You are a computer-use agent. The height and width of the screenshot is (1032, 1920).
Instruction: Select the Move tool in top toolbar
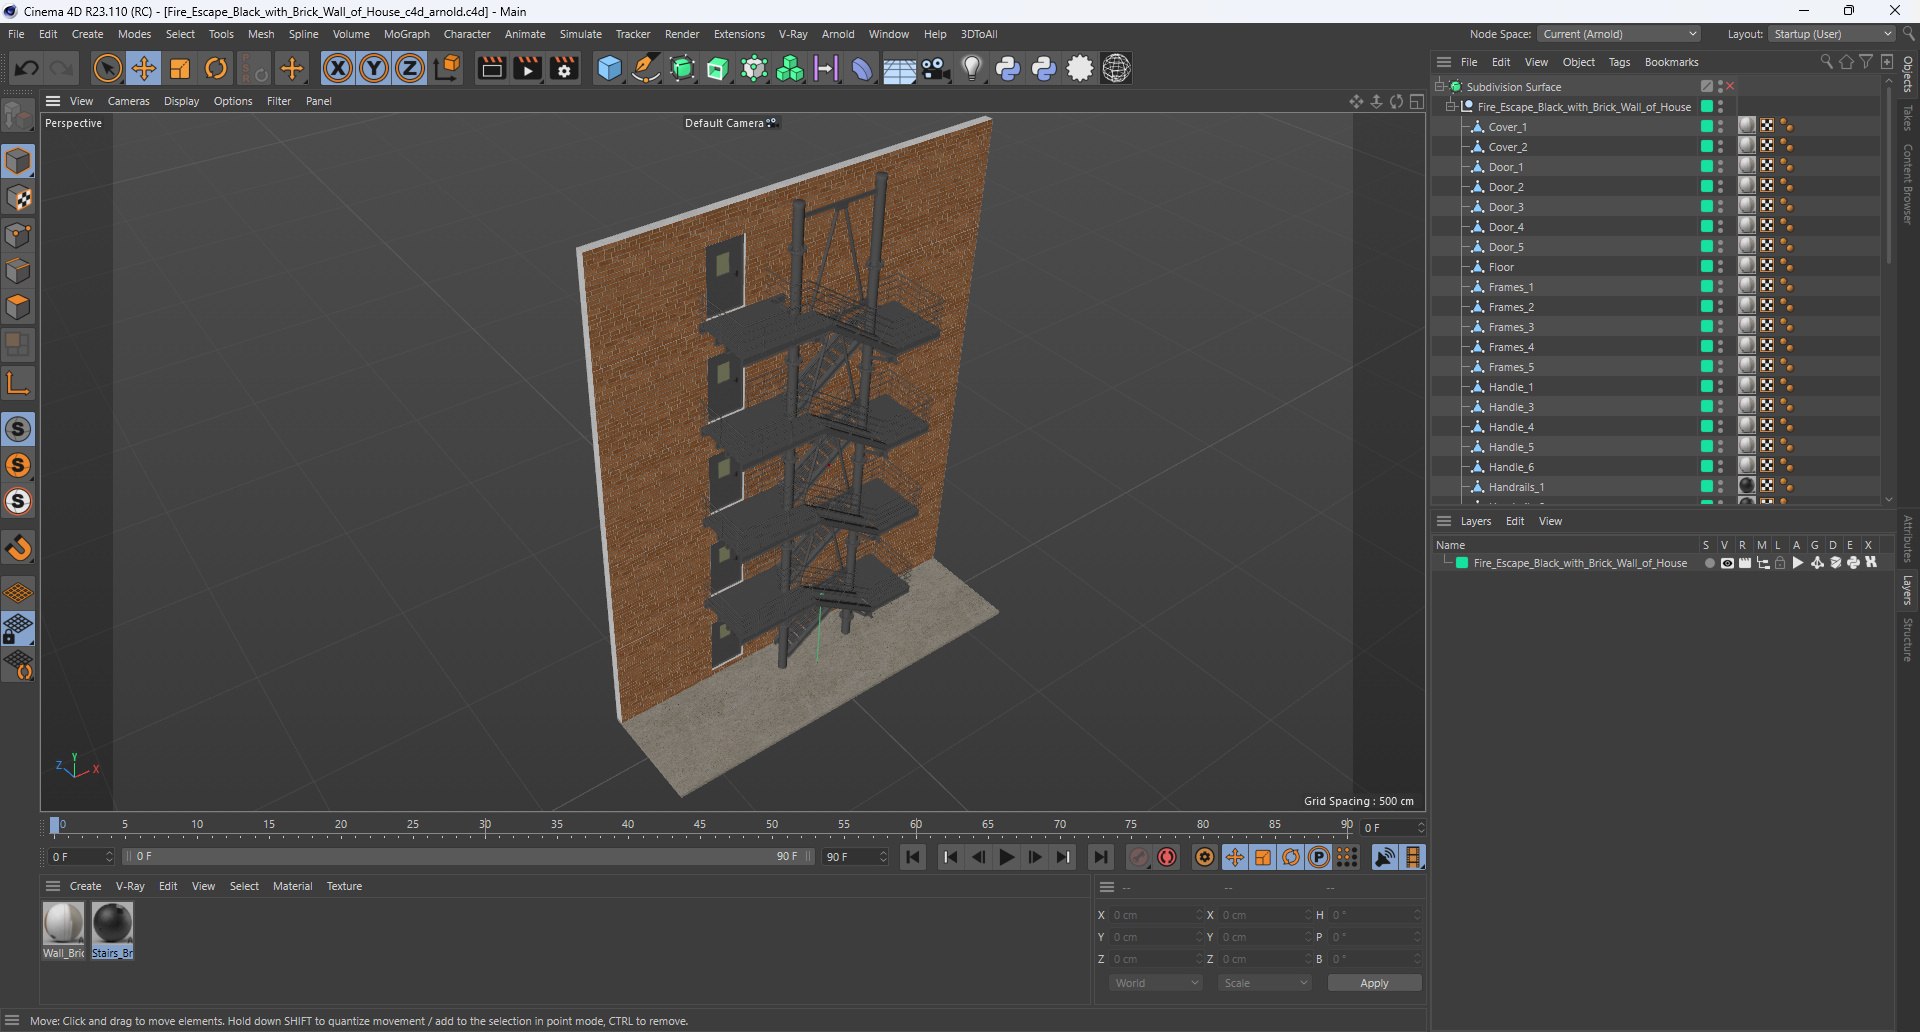(x=144, y=68)
